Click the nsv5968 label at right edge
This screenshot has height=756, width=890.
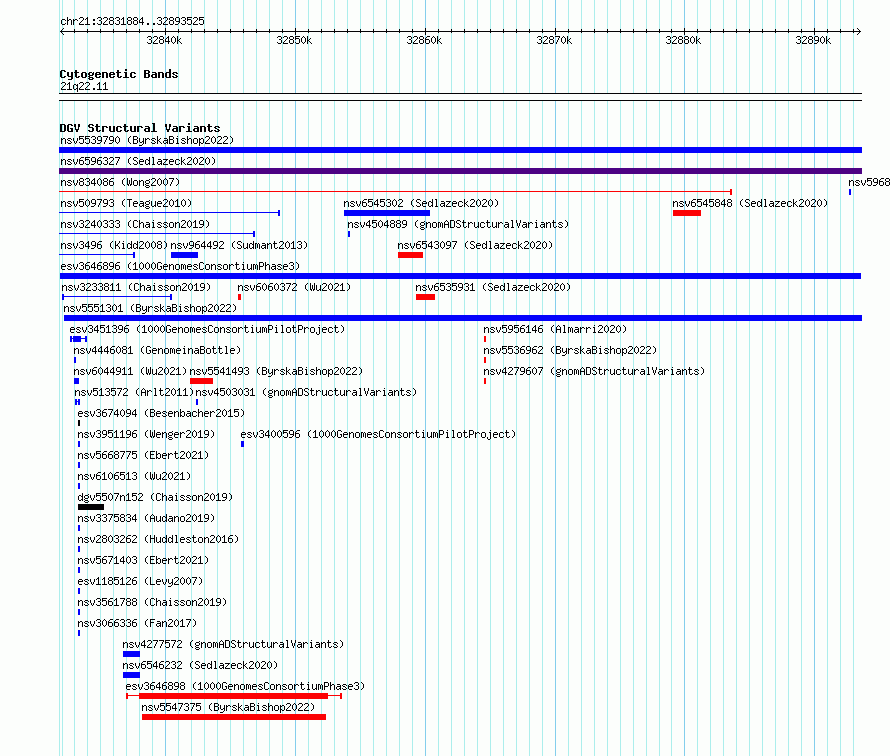(869, 182)
